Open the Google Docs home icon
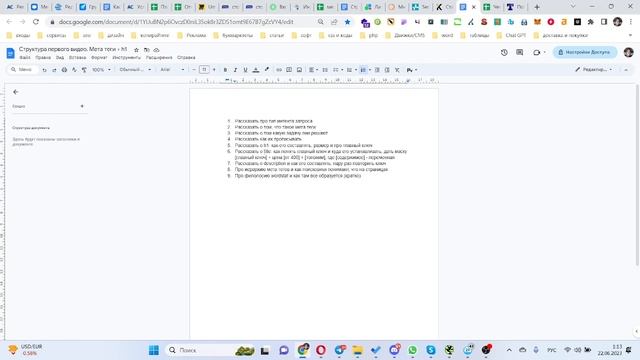 pos(10,53)
